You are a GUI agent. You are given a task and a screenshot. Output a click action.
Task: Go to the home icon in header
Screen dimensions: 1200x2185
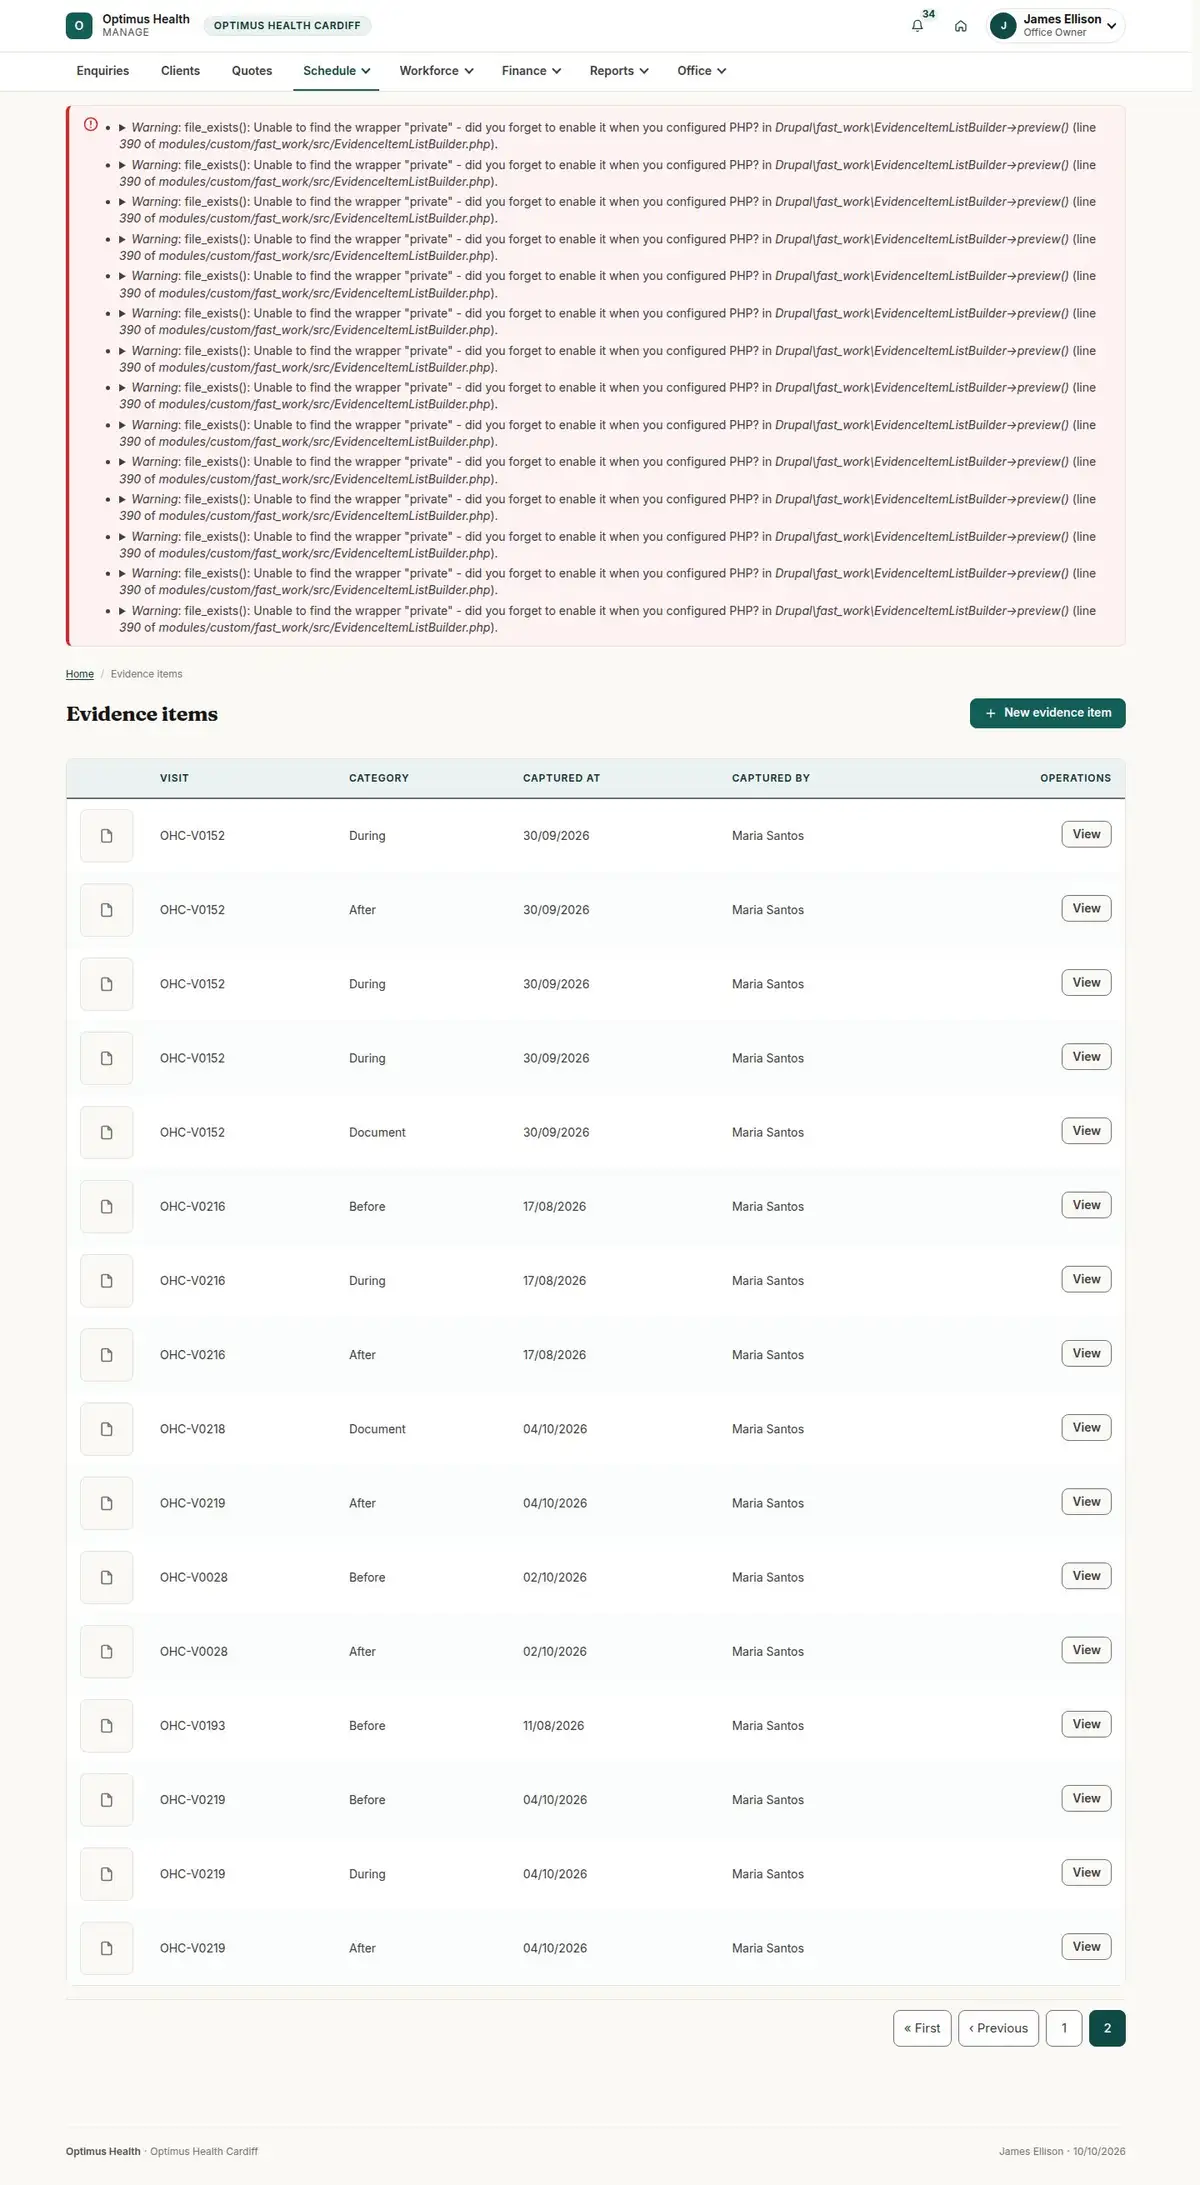tap(960, 26)
